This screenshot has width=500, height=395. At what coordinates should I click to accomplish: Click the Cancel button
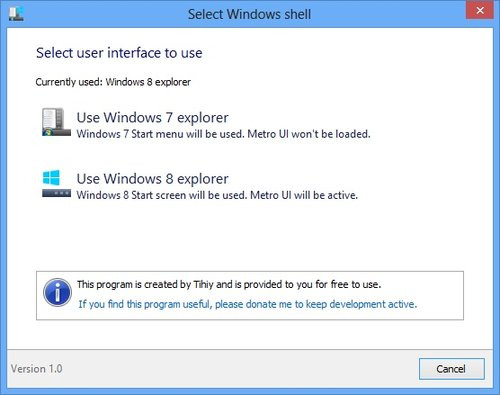[x=452, y=369]
